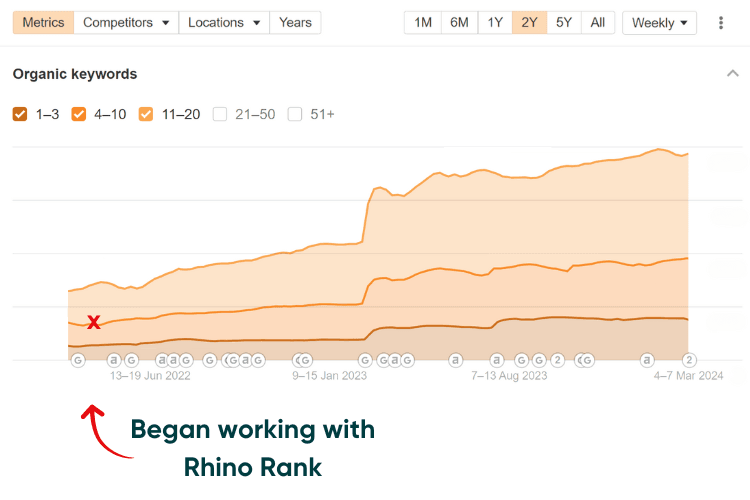Toggle the 11–20 positions checkbox

(x=146, y=114)
